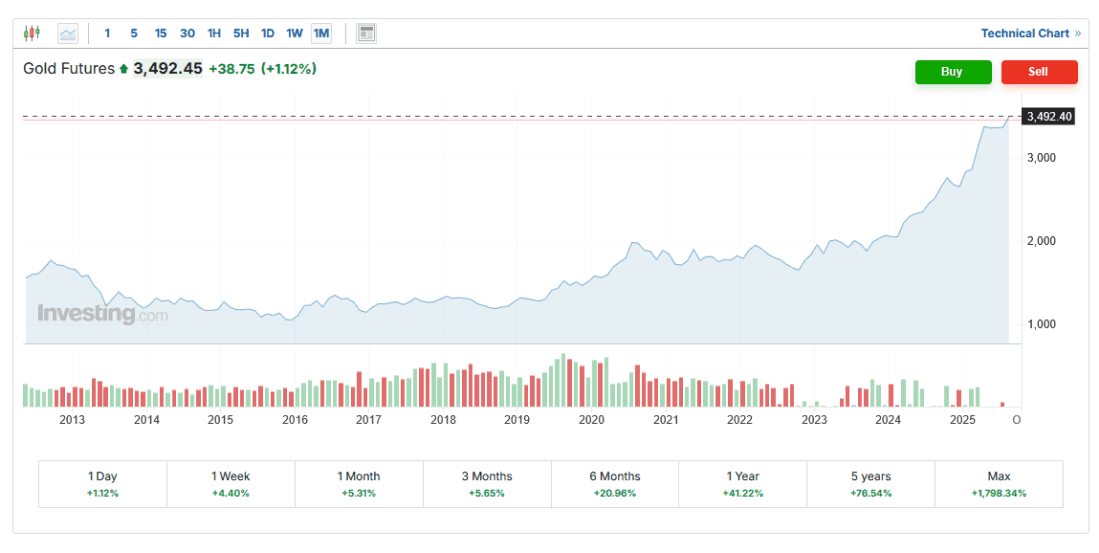The height and width of the screenshot is (553, 1099).
Task: Select the 5 years performance tab
Action: point(870,484)
